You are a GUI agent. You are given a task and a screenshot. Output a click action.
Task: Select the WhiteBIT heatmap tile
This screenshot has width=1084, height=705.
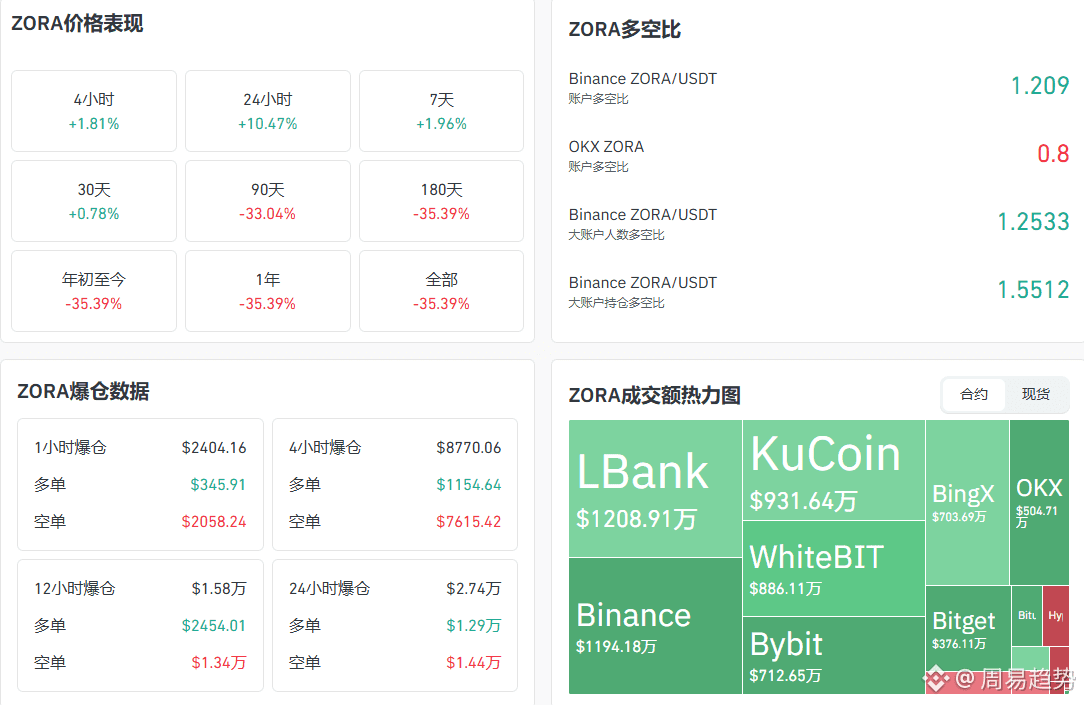(x=834, y=569)
